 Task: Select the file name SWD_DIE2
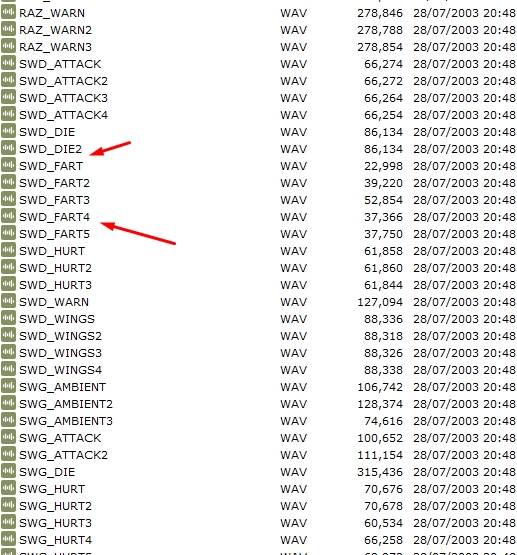tap(51, 149)
